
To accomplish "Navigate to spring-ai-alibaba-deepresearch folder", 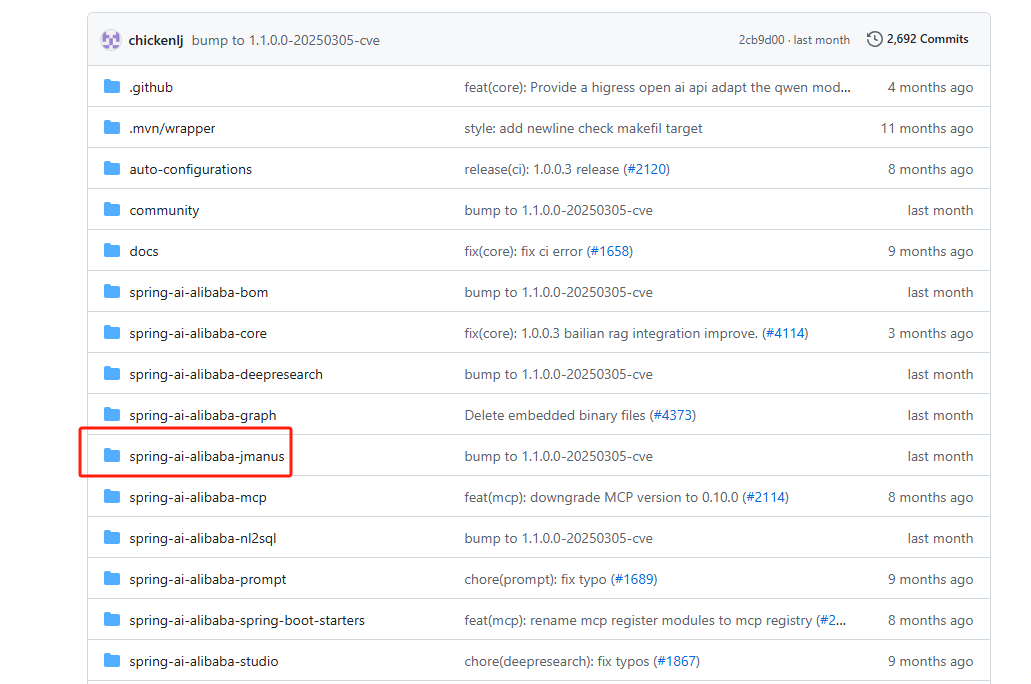I will pos(226,374).
